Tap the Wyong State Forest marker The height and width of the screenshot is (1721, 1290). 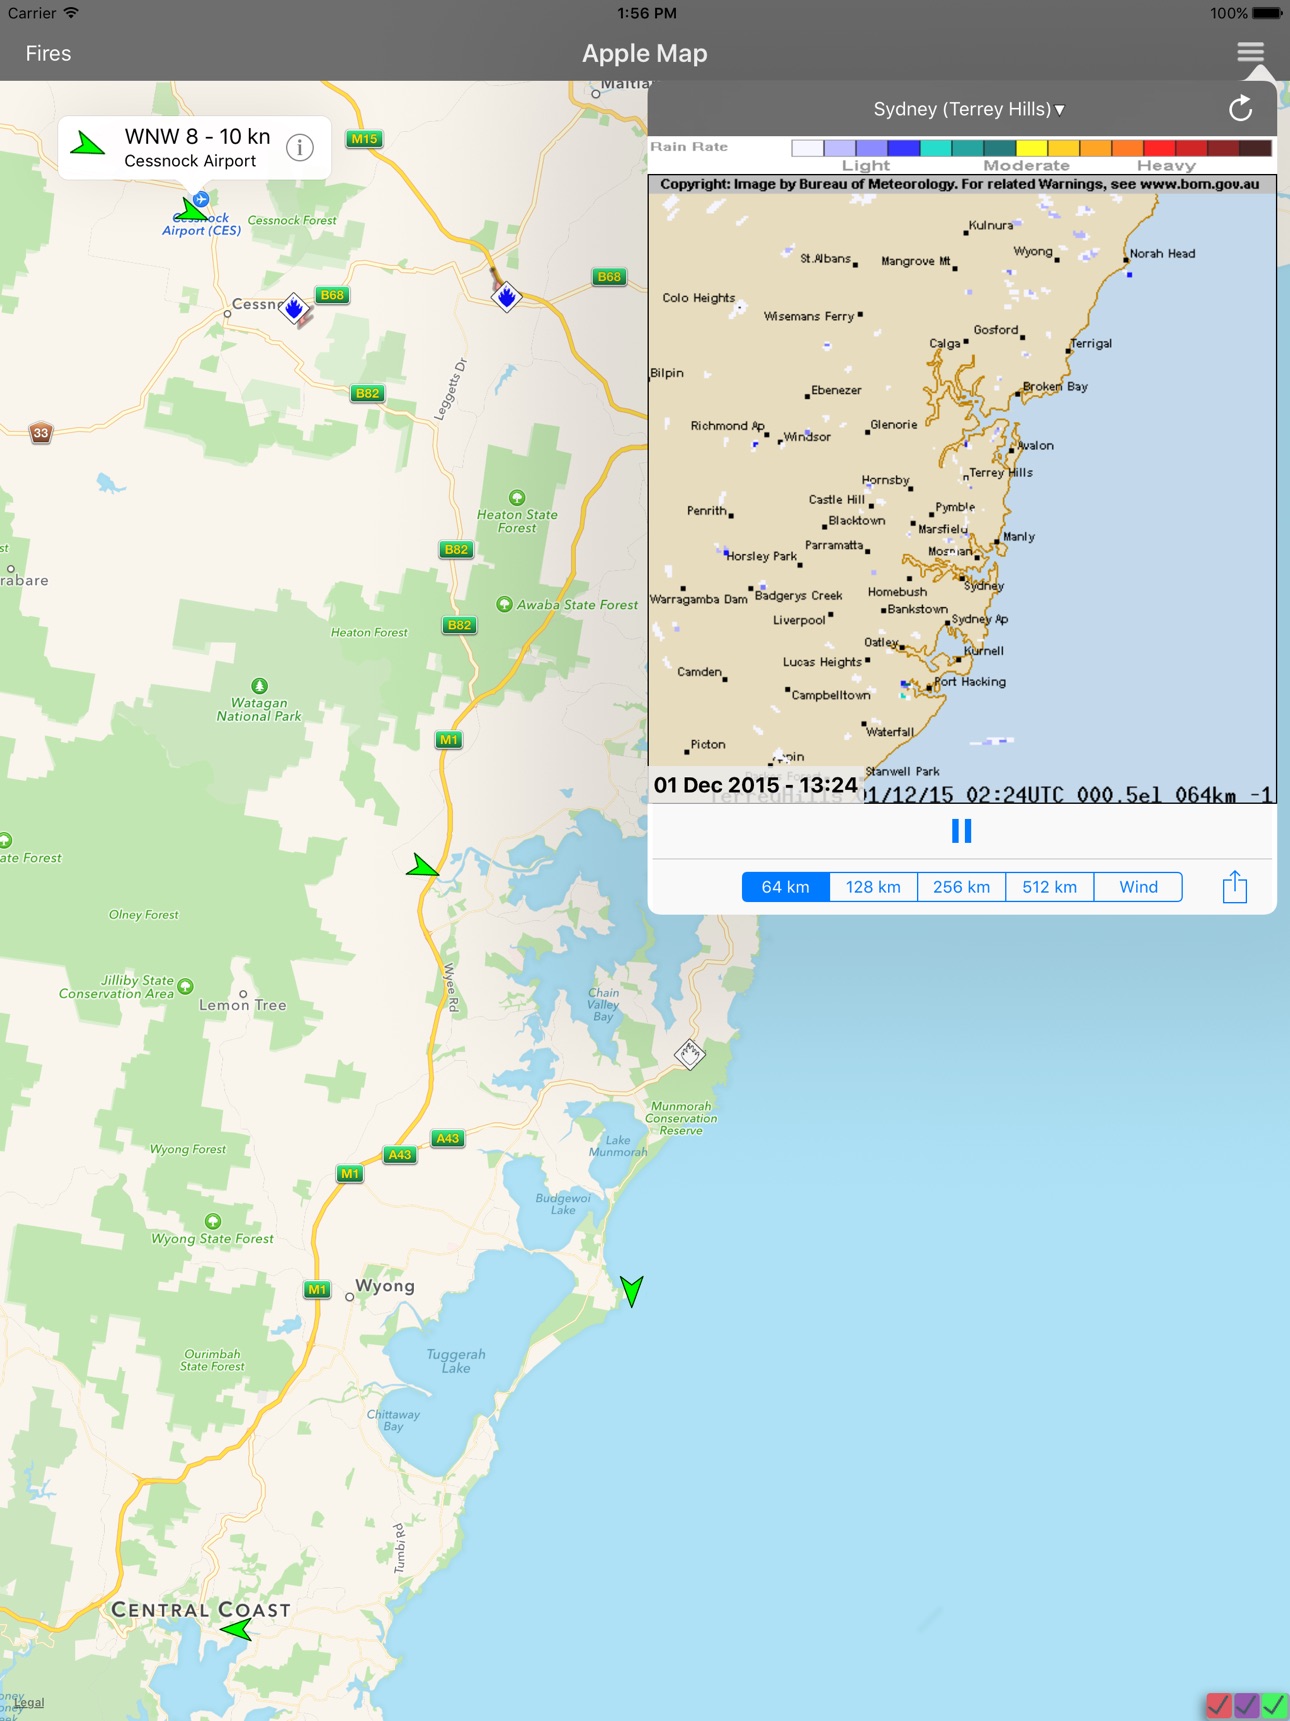pos(212,1221)
